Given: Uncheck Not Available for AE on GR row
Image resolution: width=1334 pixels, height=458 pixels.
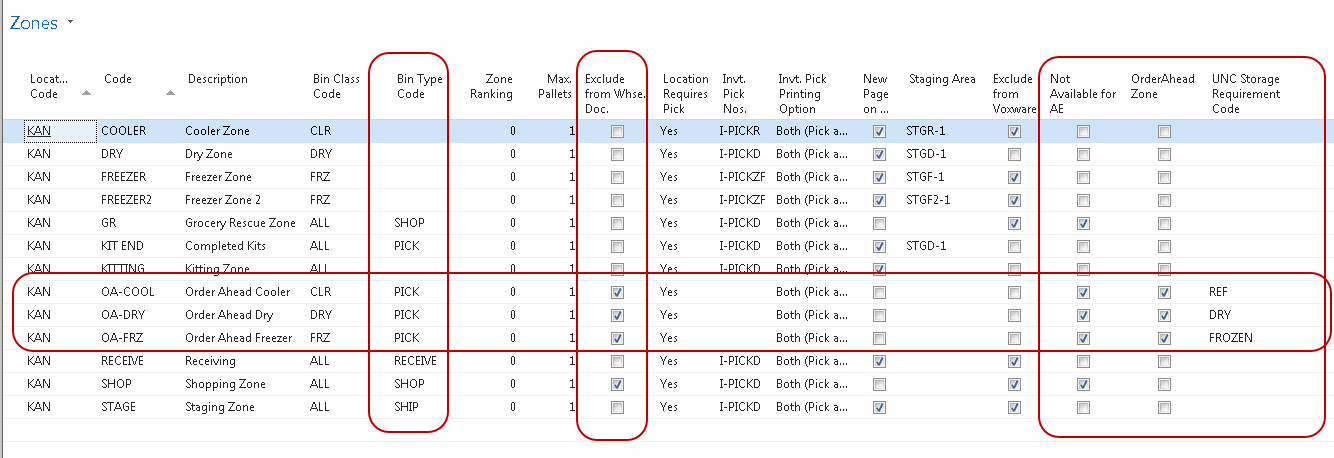Looking at the screenshot, I should pos(1083,223).
